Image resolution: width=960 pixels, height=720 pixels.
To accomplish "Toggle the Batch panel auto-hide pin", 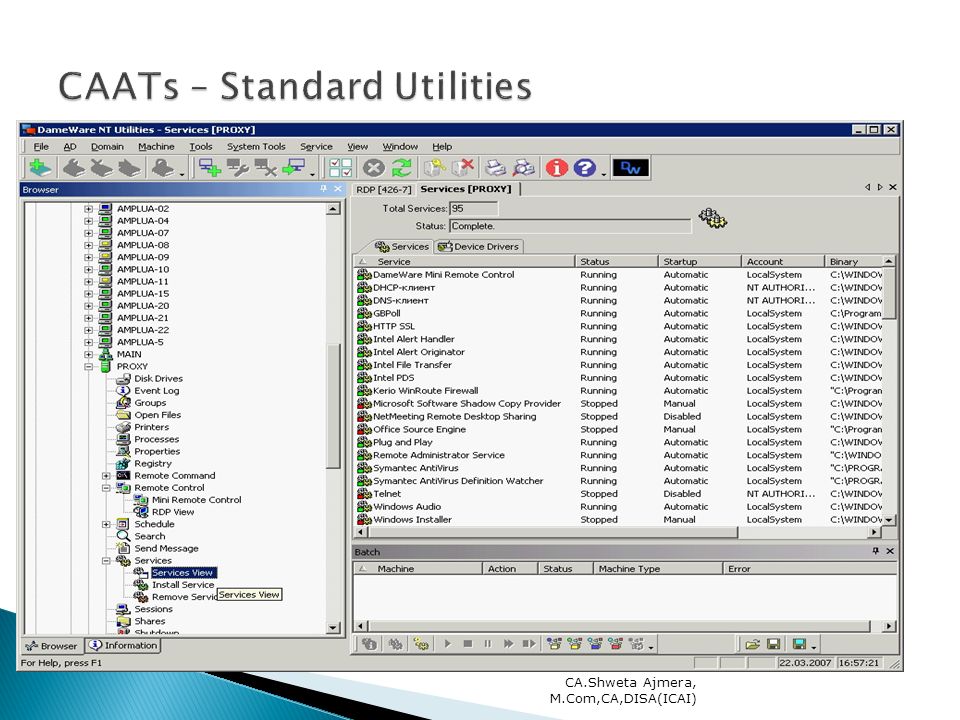I will [876, 551].
